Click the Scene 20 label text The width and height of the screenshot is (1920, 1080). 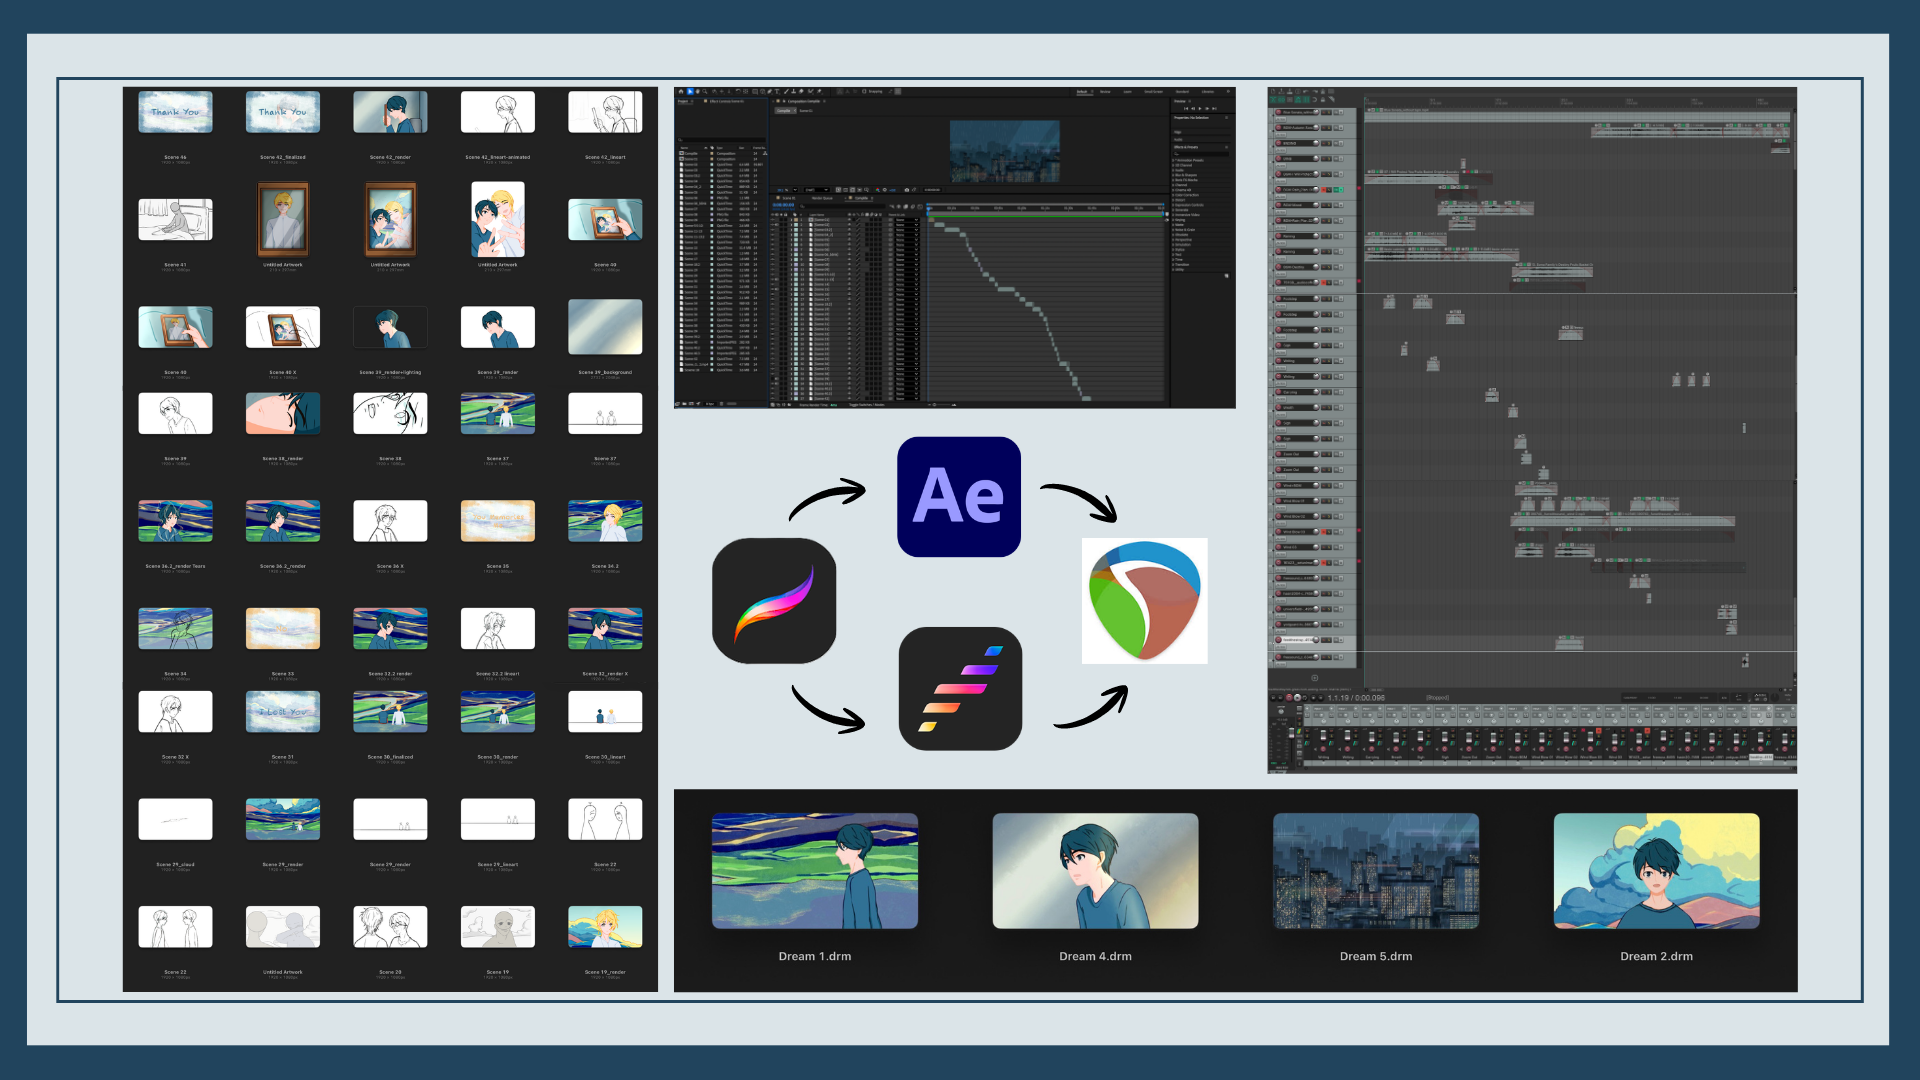390,972
